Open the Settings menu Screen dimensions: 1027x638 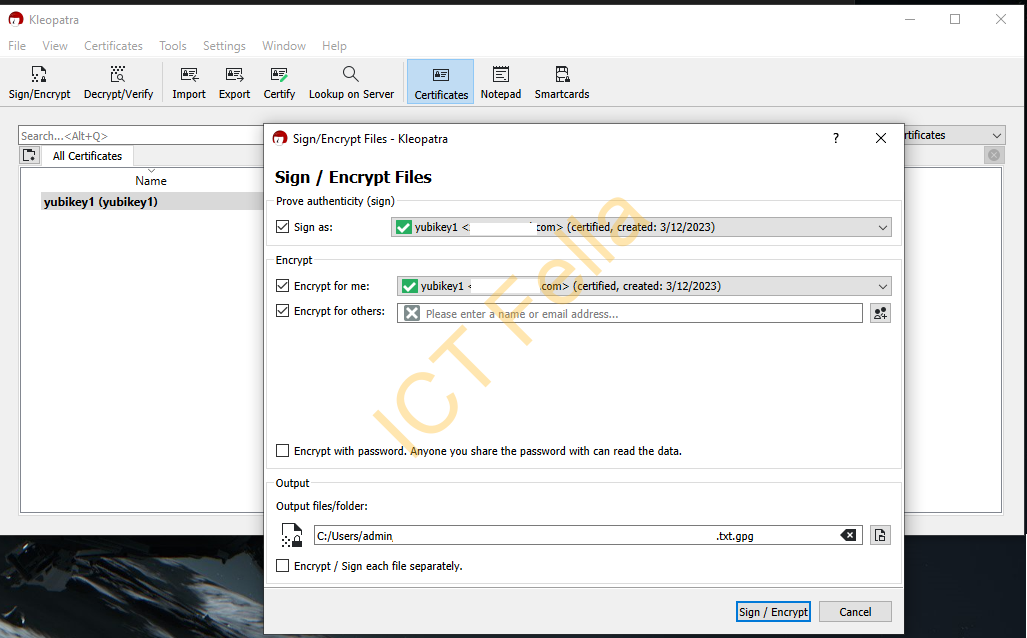pyautogui.click(x=223, y=45)
